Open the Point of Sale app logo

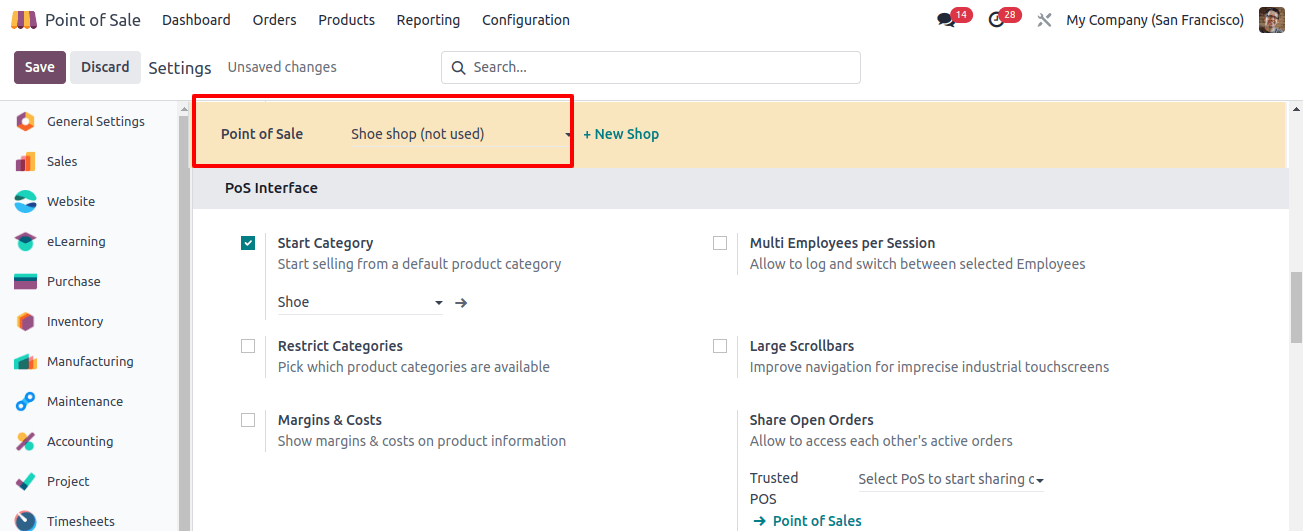(x=24, y=20)
